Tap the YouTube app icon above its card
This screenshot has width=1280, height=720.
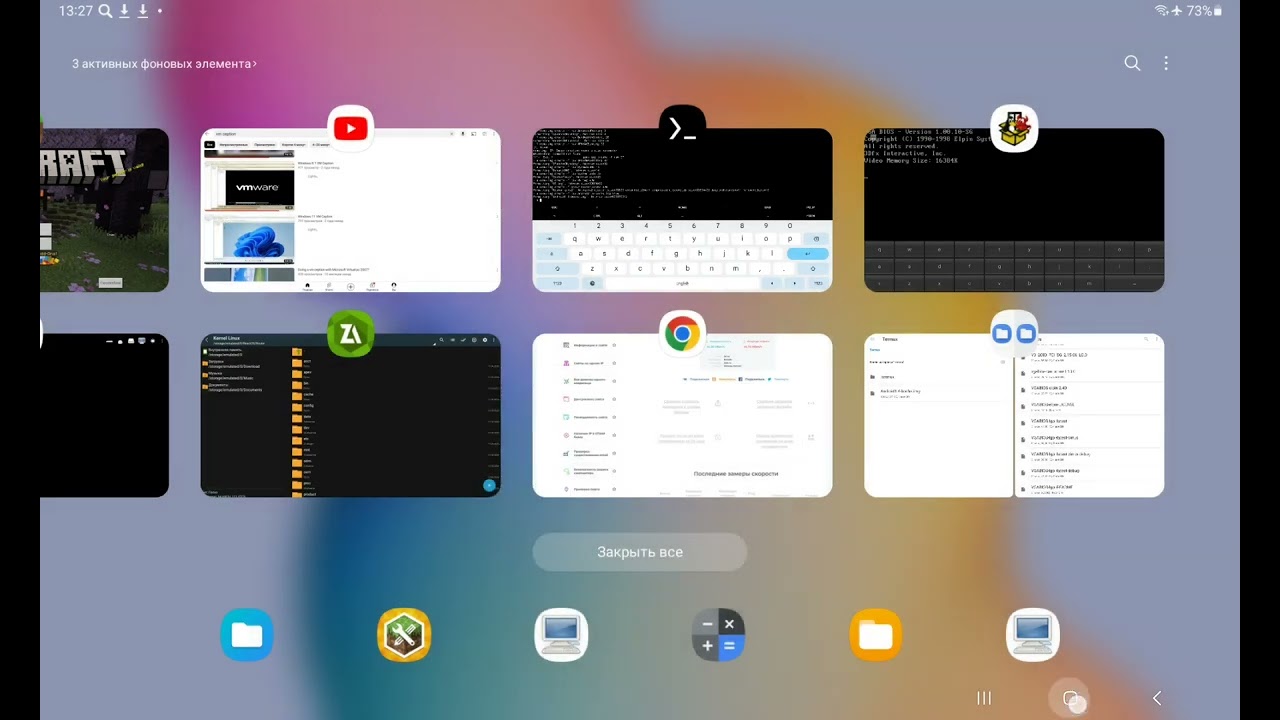point(350,128)
